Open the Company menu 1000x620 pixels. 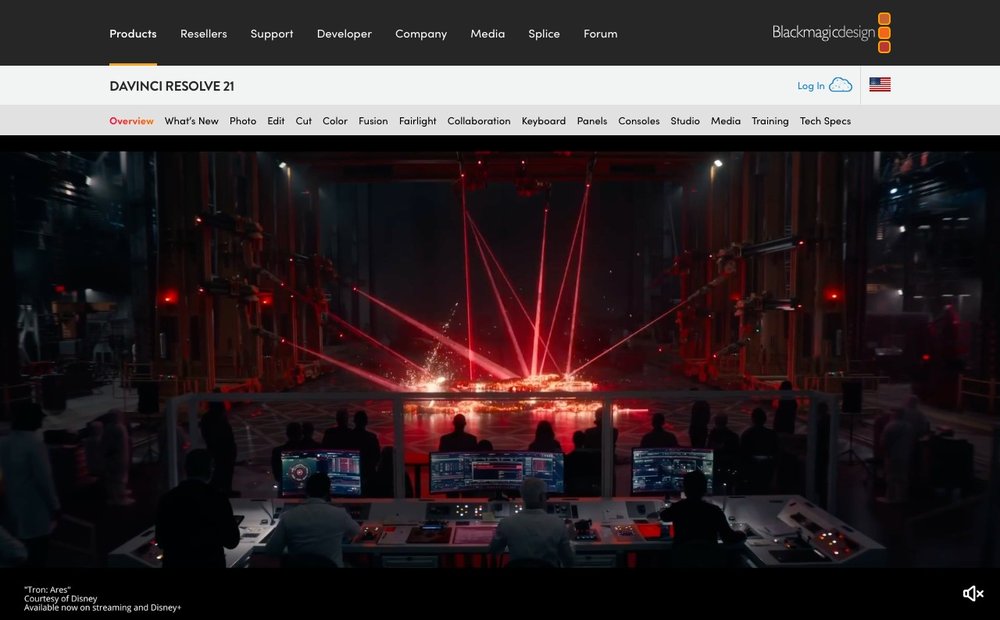421,33
